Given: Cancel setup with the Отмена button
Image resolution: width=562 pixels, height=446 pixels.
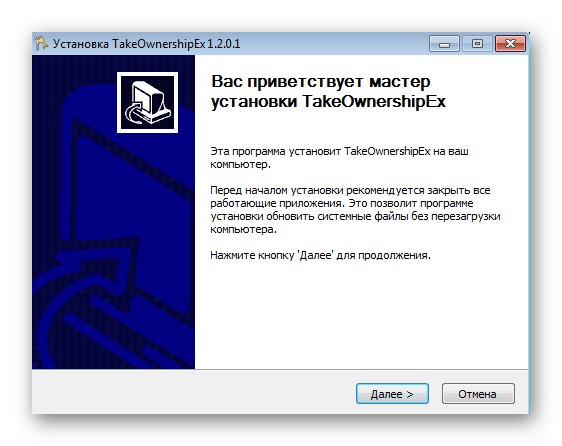Looking at the screenshot, I should 478,394.
